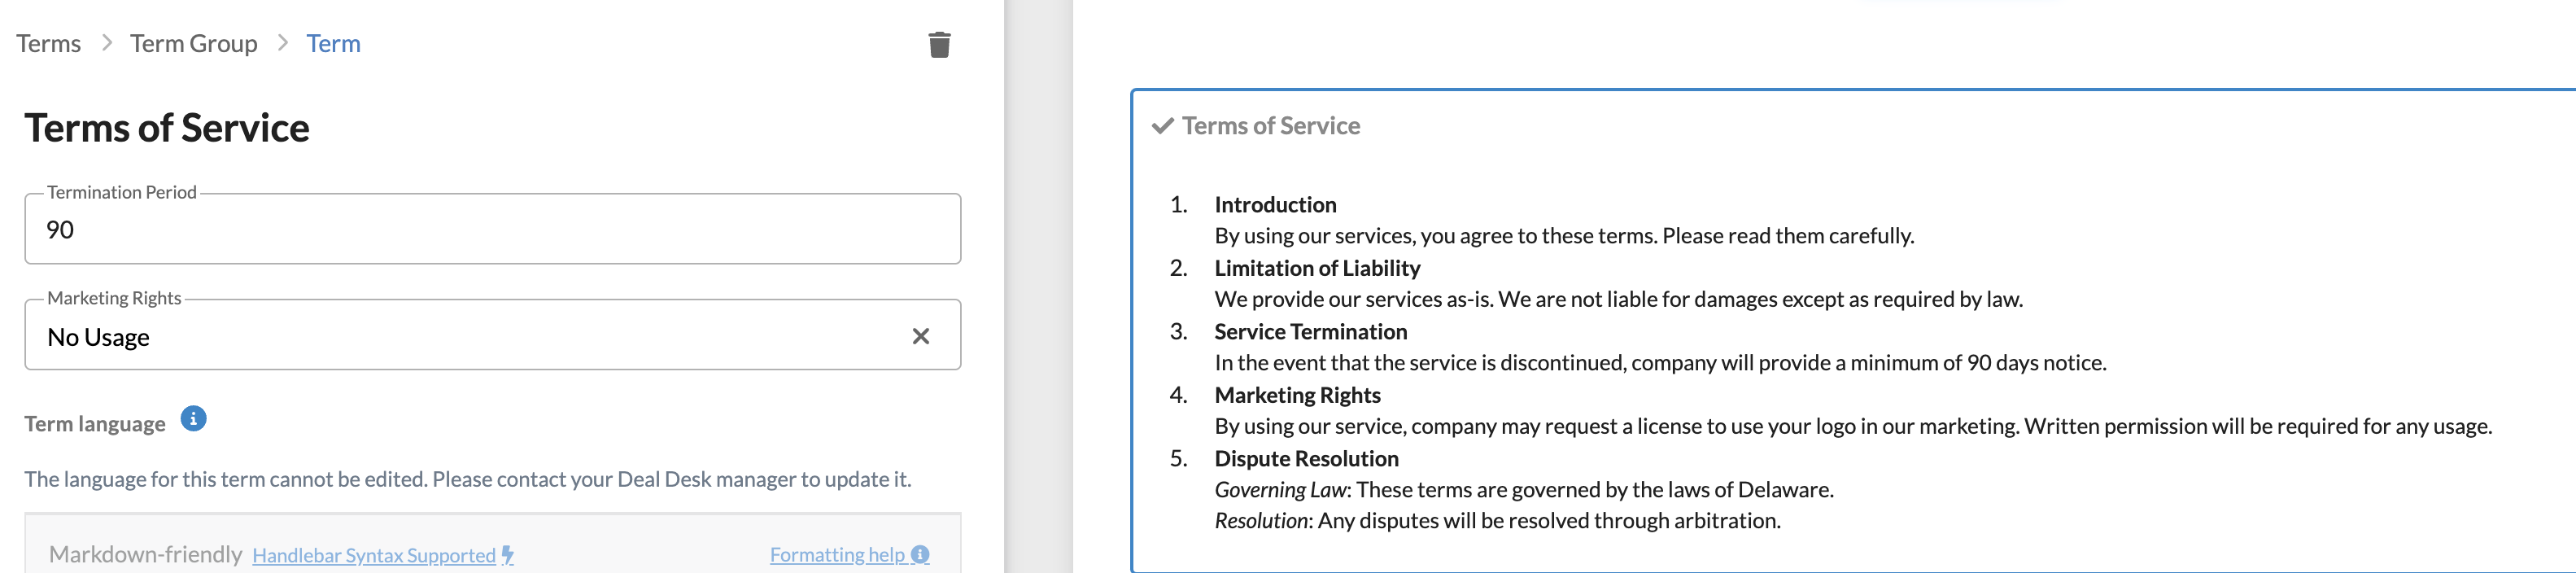Select the Term breadcrumb
This screenshot has width=2576, height=573.
coord(333,43)
